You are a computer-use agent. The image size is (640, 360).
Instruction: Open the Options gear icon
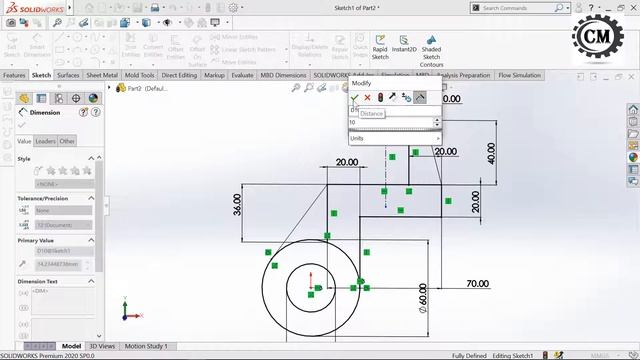[x=233, y=8]
